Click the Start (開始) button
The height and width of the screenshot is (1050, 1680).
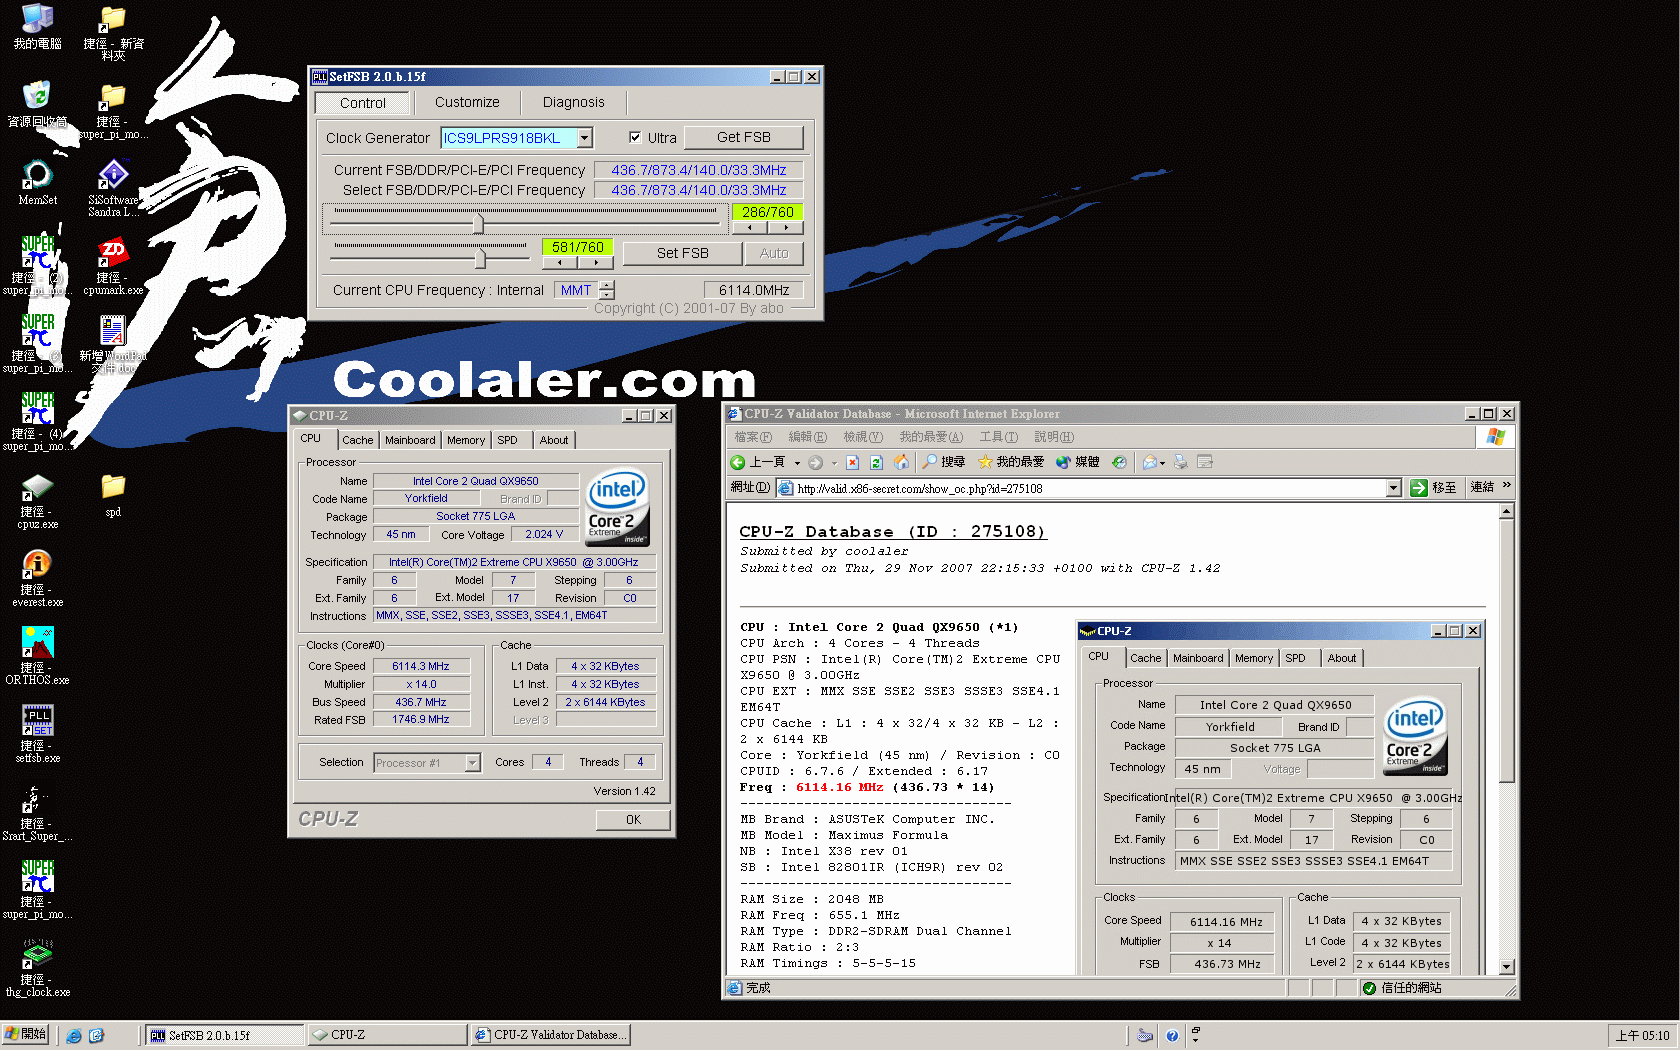(25, 1035)
